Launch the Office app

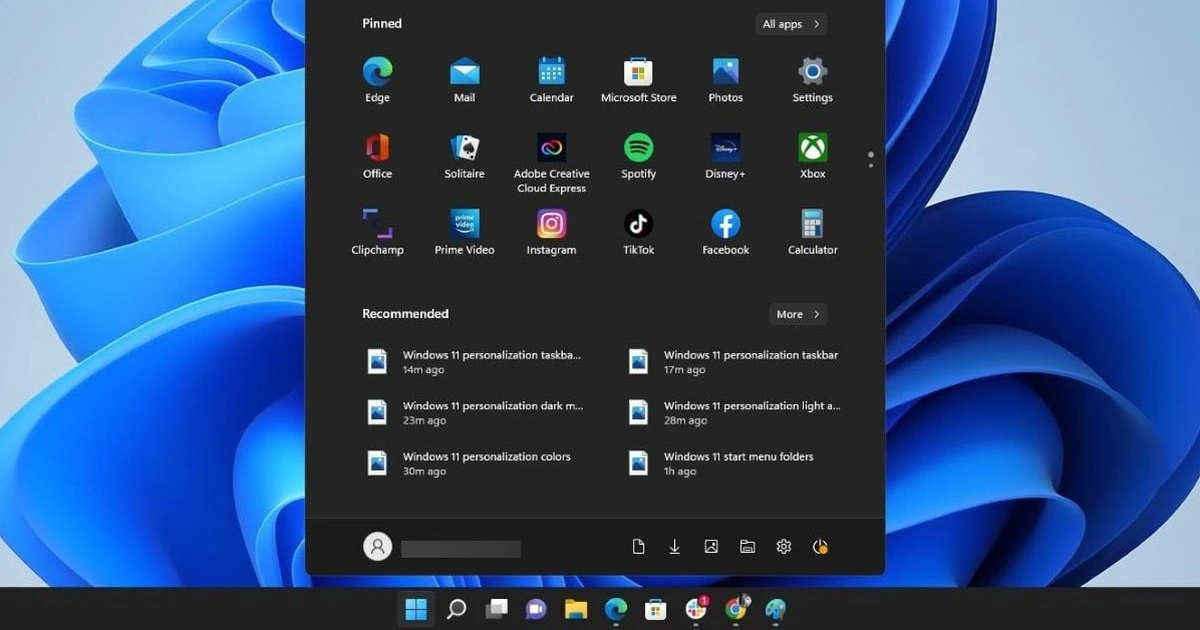[x=377, y=155]
